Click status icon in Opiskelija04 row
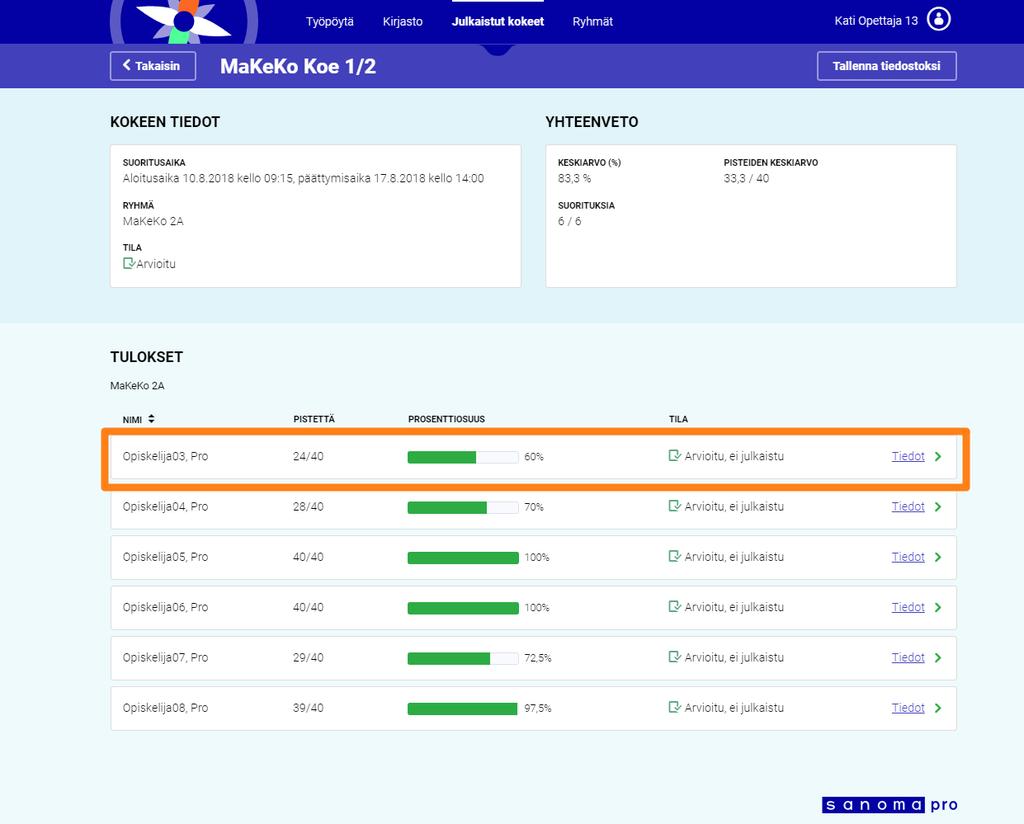 (x=675, y=506)
